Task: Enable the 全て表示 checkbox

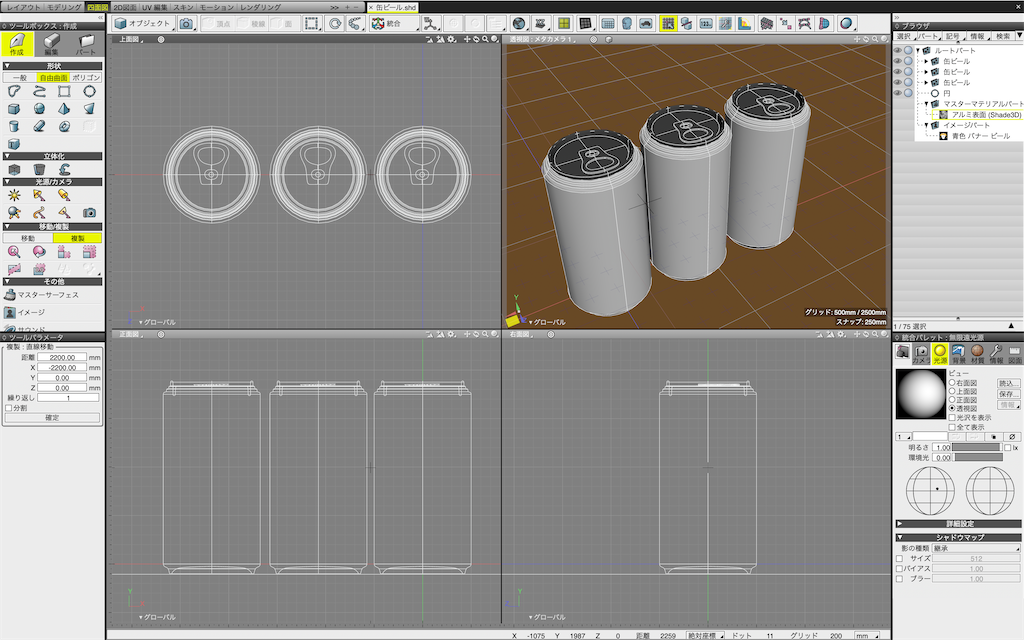Action: pyautogui.click(x=952, y=427)
